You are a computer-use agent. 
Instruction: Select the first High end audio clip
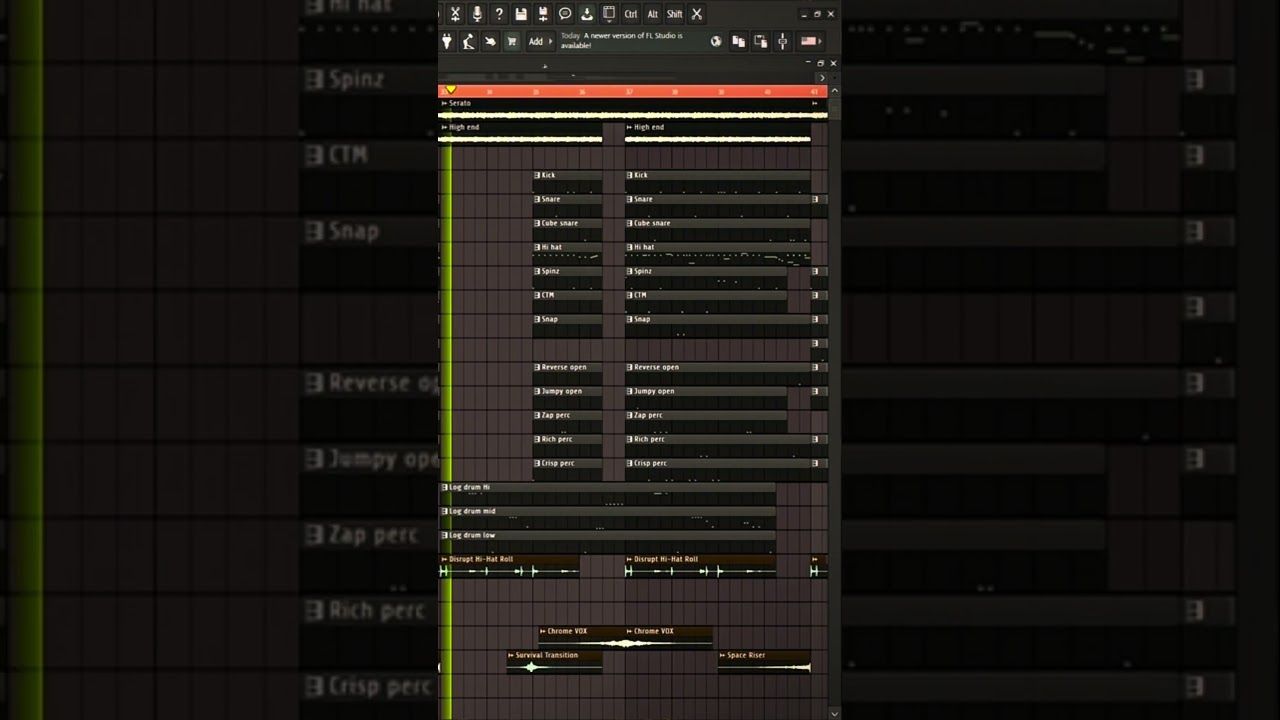[520, 134]
